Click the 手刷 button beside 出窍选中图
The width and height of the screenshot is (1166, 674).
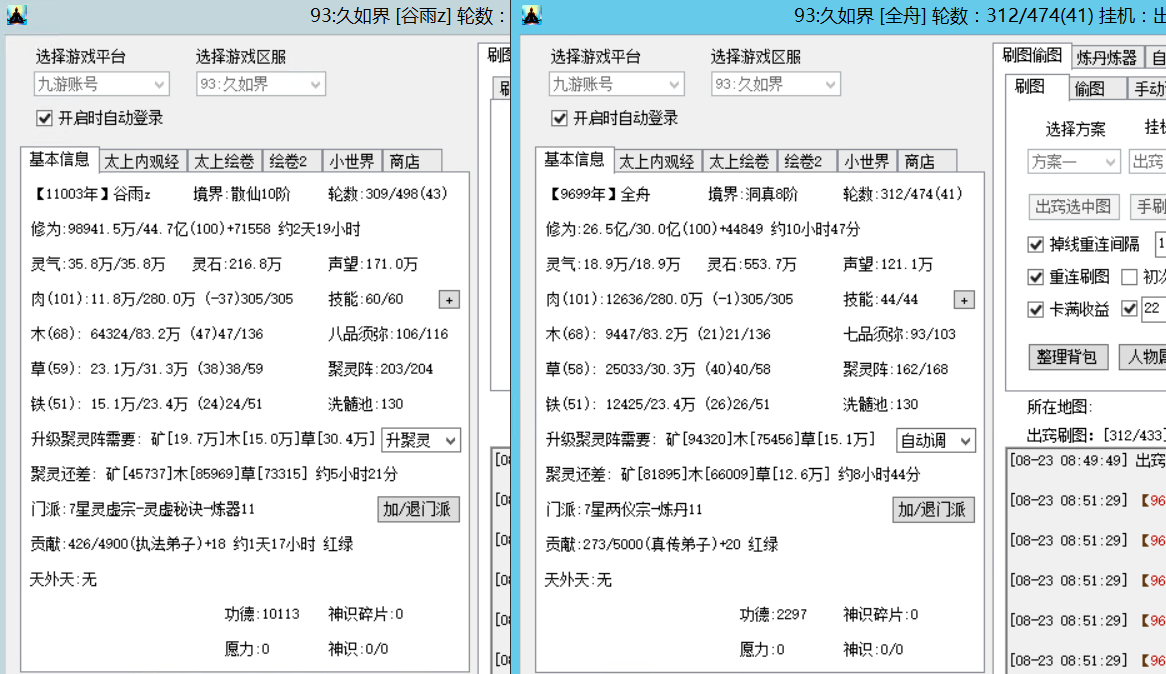coord(1148,206)
